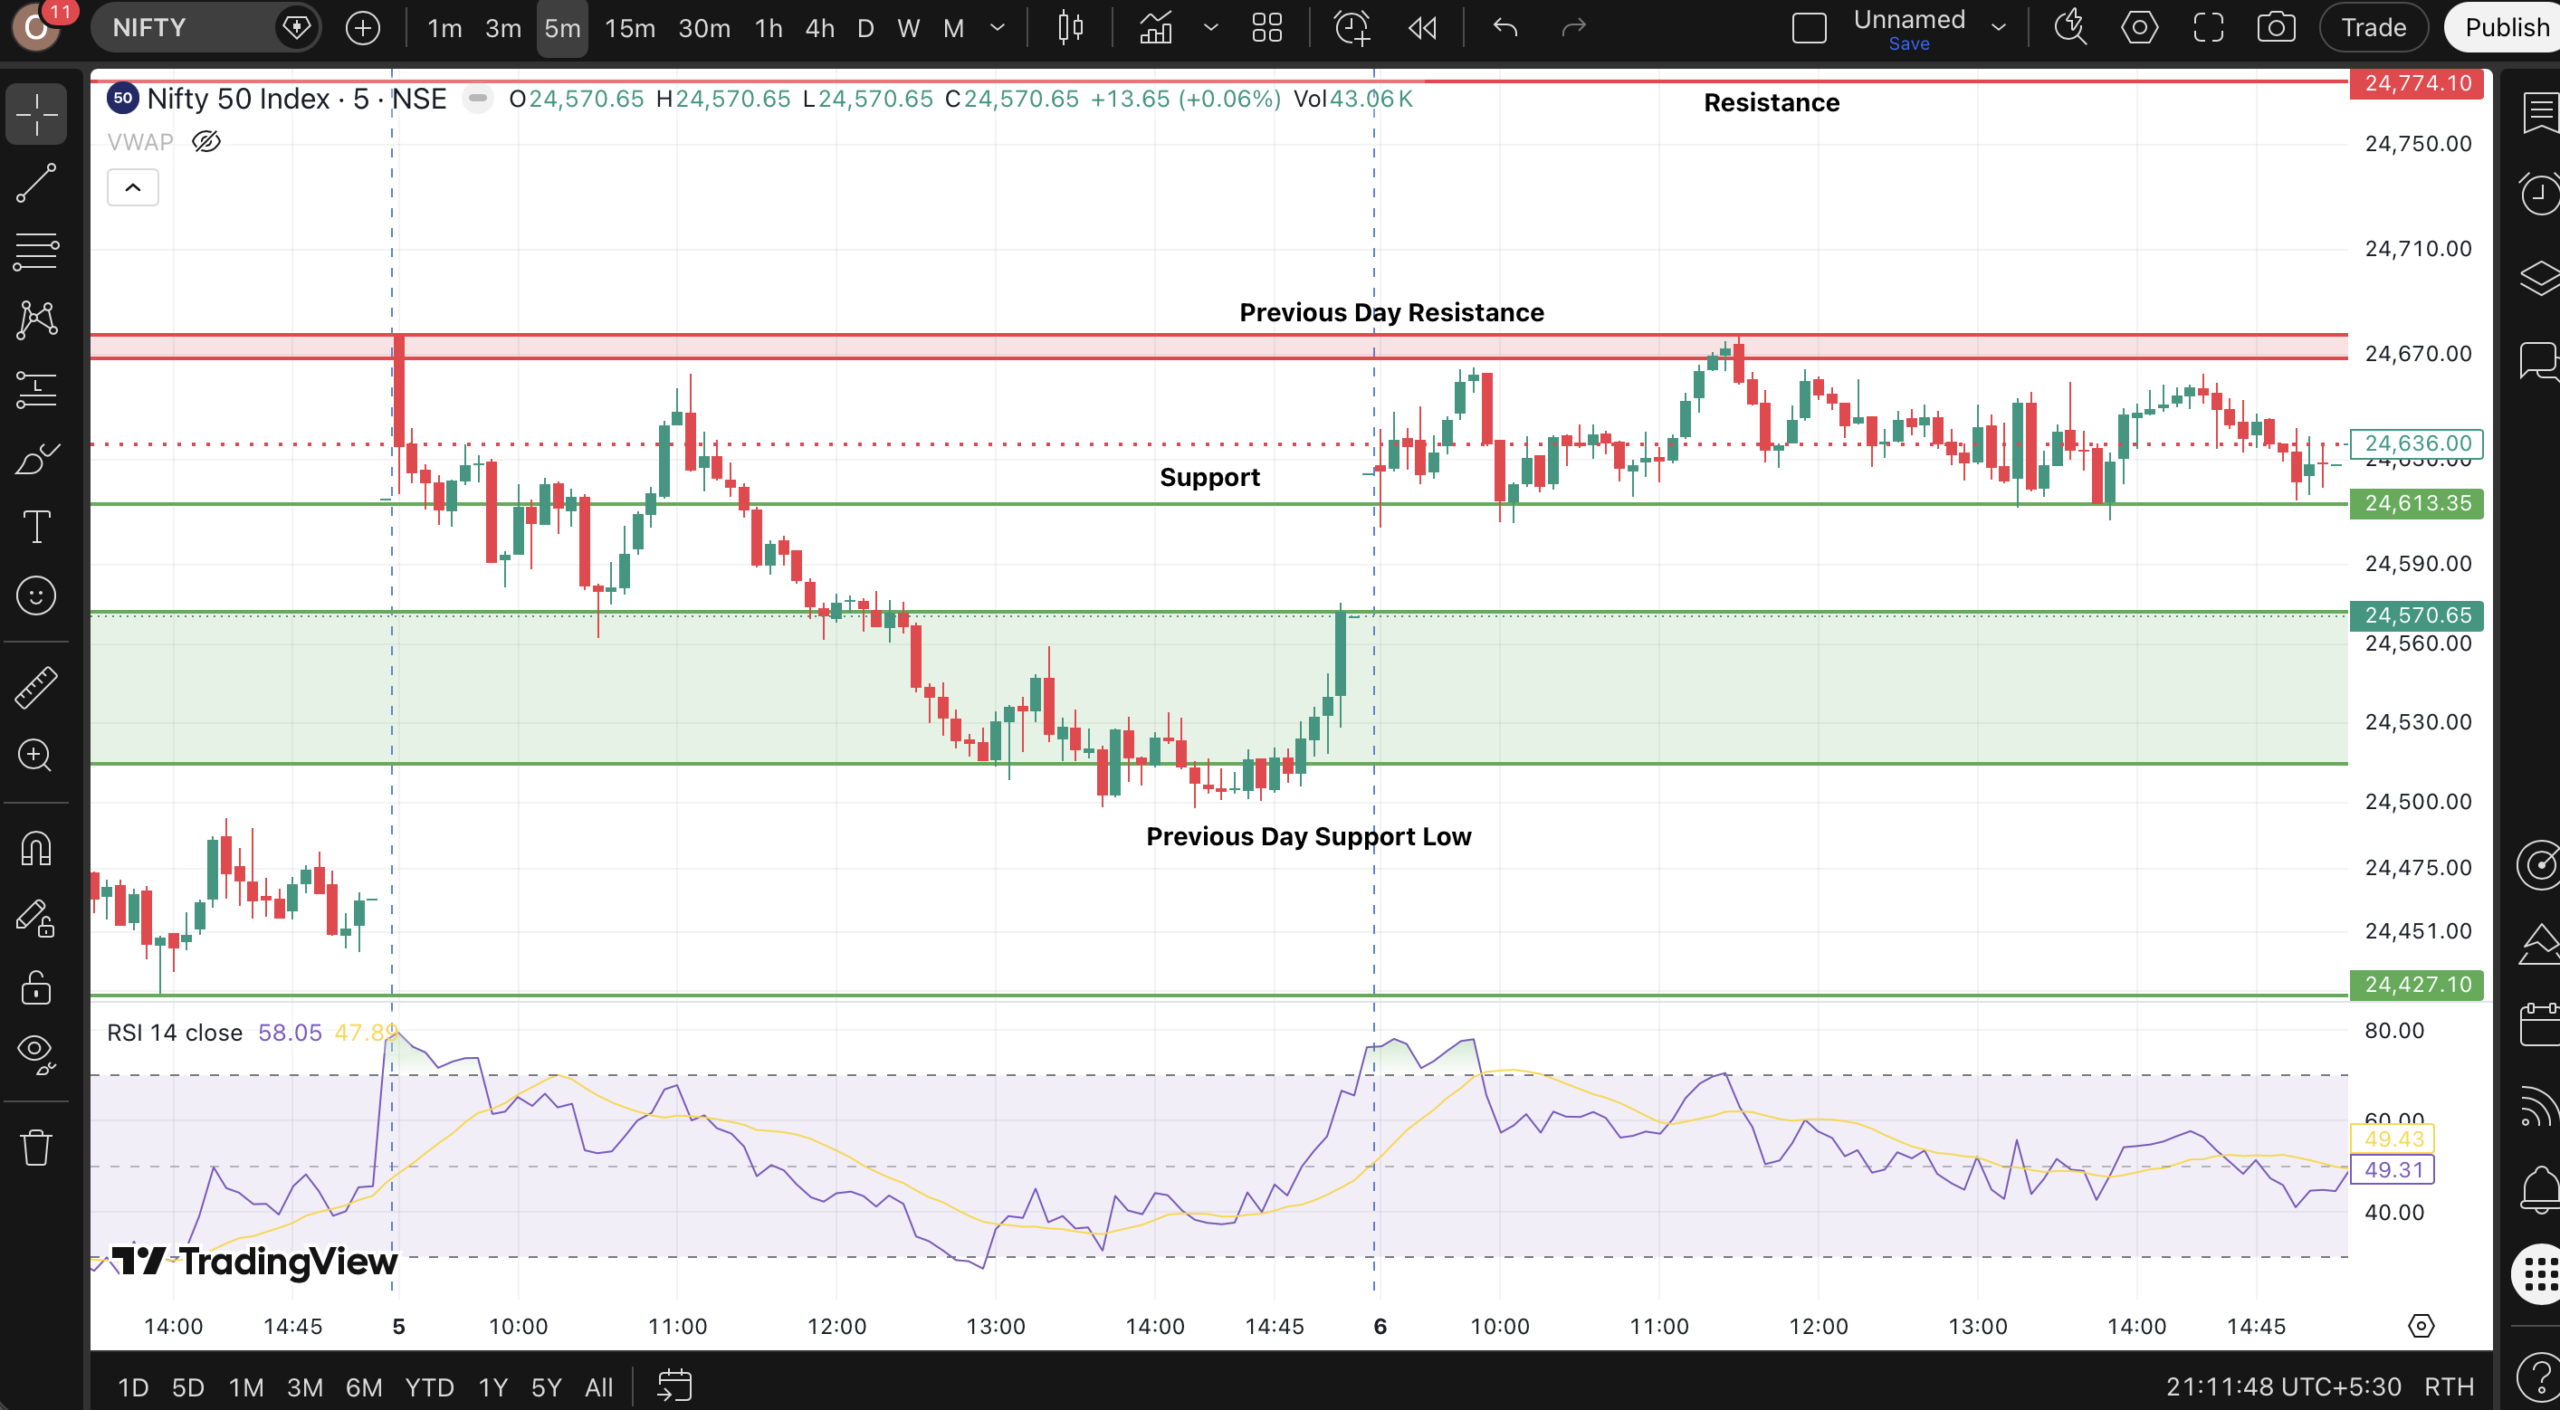Image resolution: width=2560 pixels, height=1410 pixels.
Task: Click the RSI 14 close indicator title
Action: 174,1032
